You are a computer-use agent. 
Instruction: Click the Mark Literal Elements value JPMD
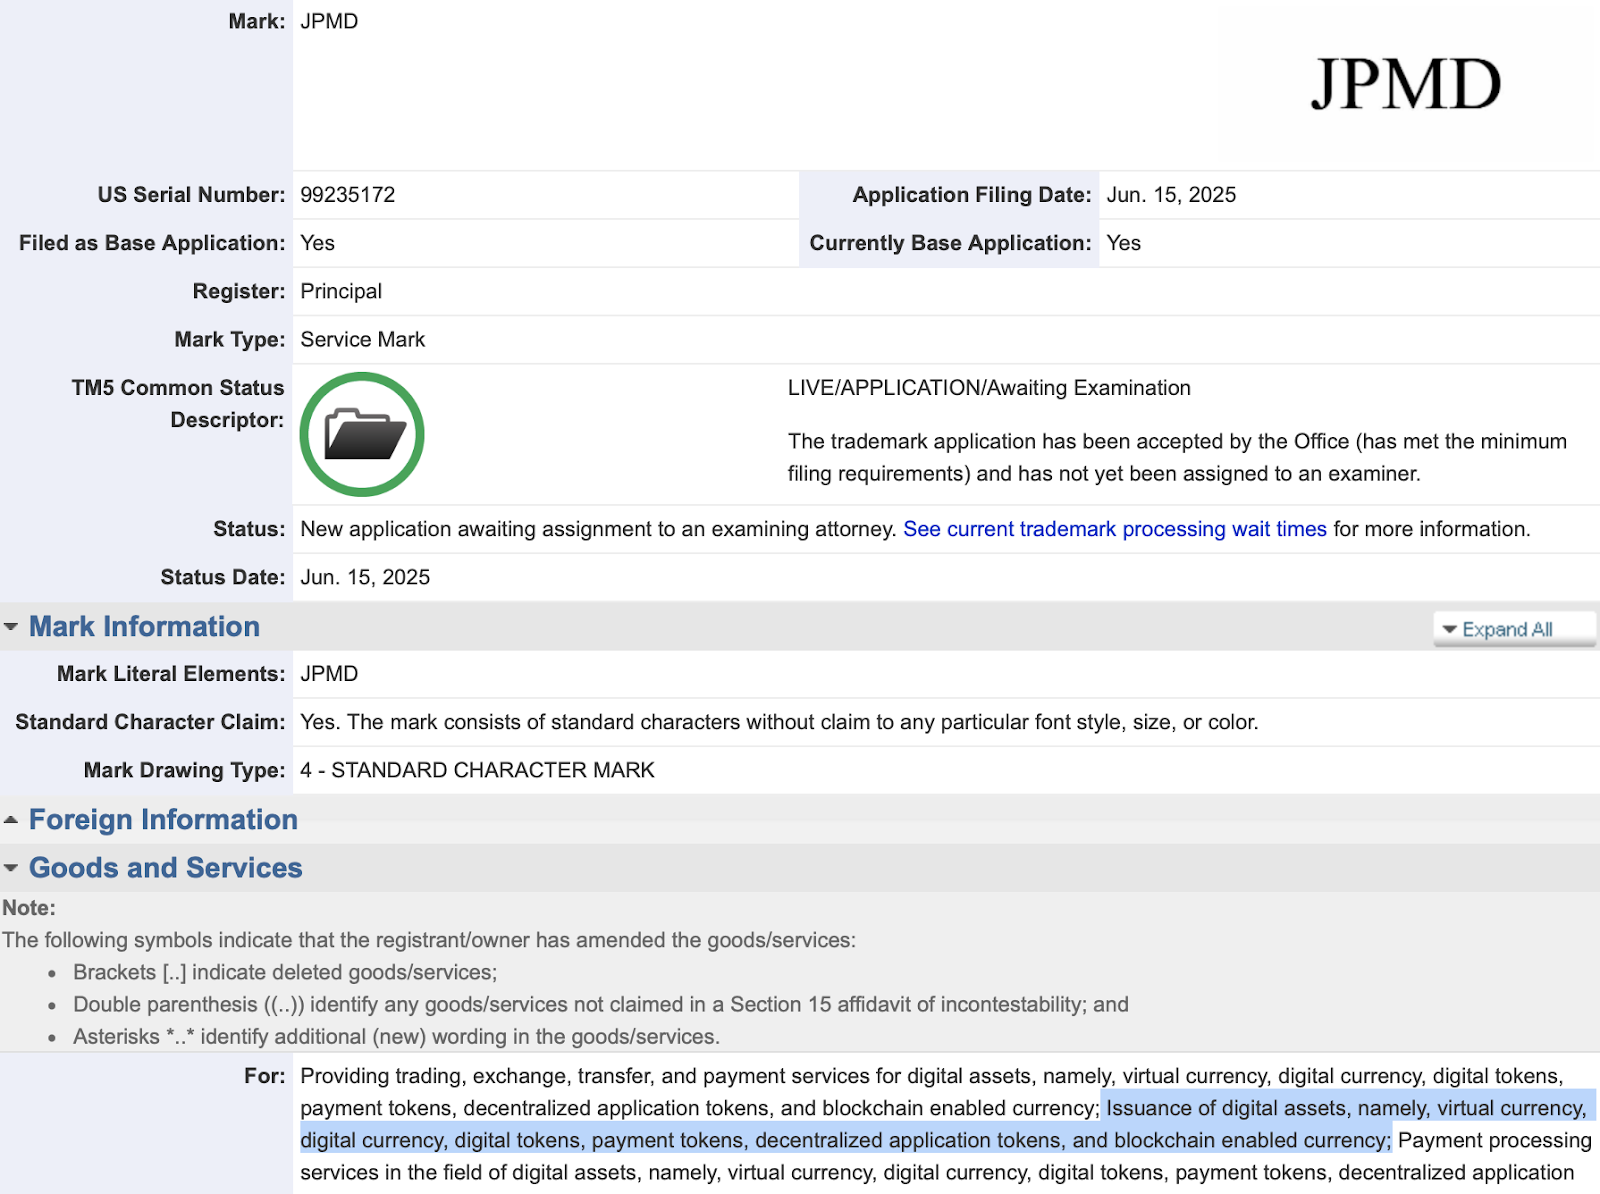[329, 674]
